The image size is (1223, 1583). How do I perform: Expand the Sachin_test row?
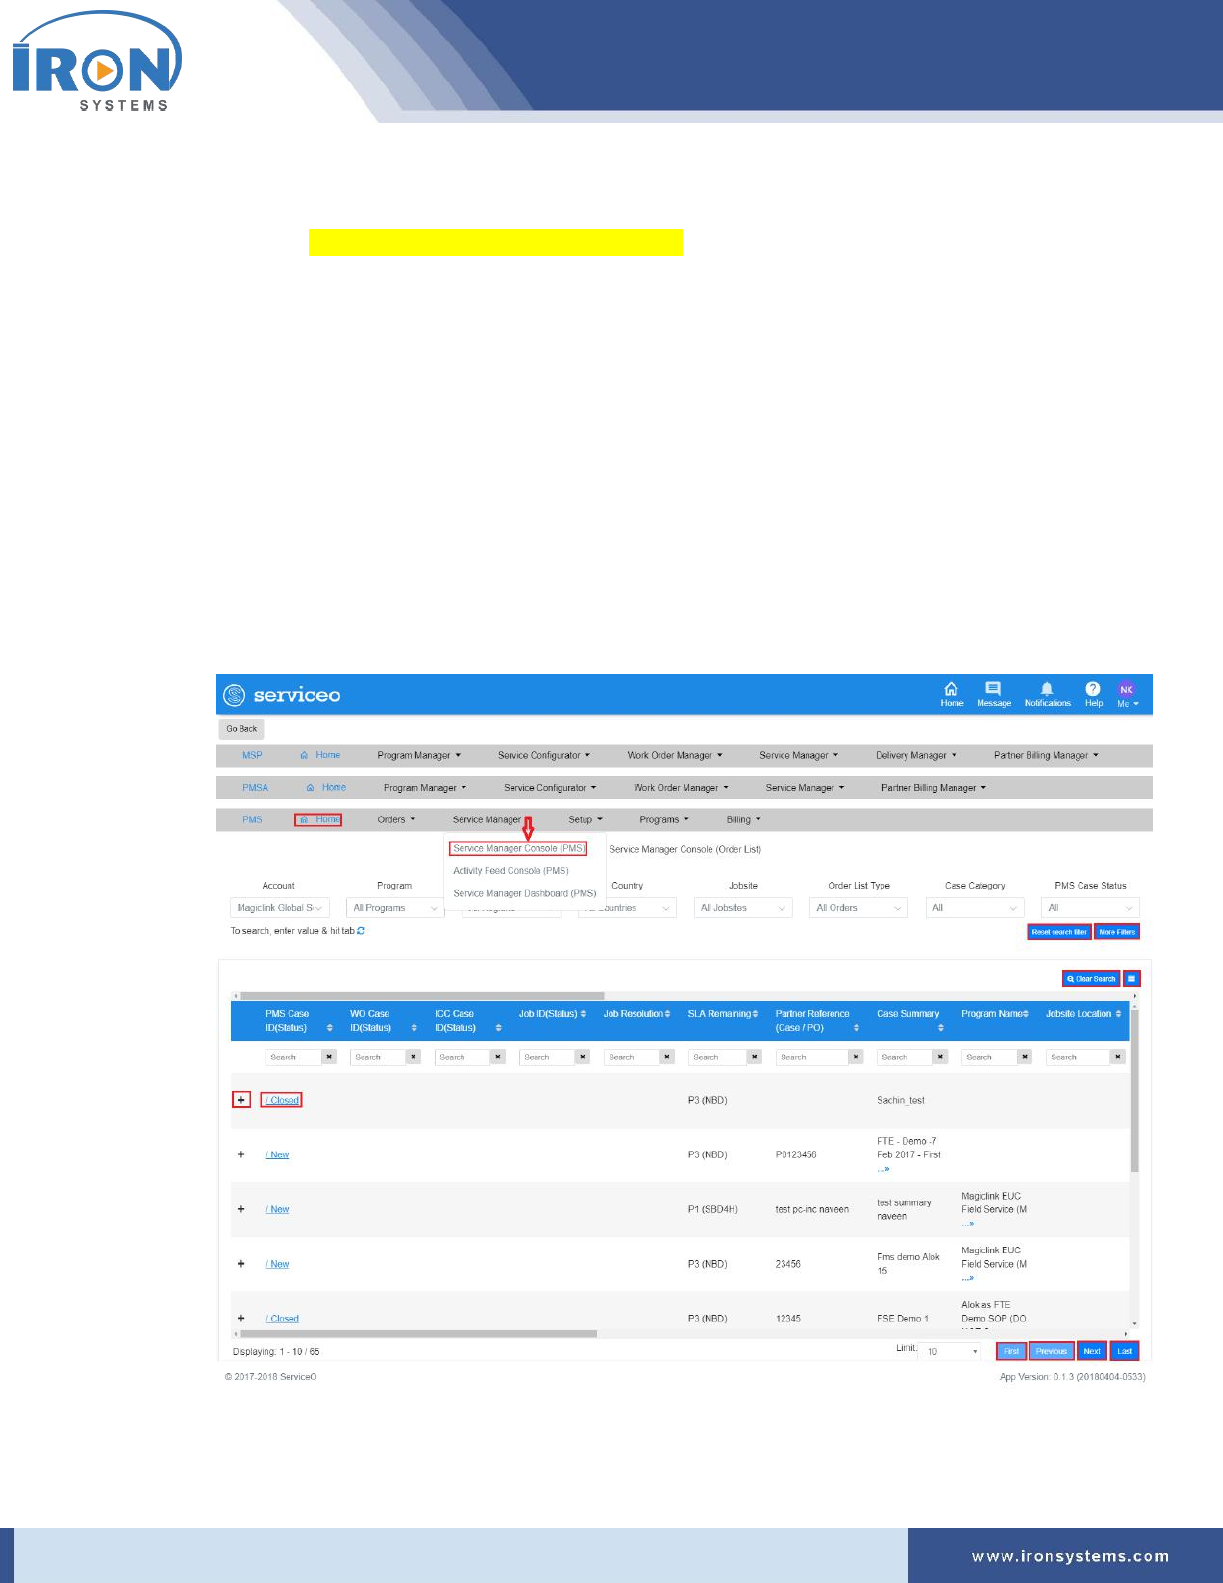point(241,1100)
